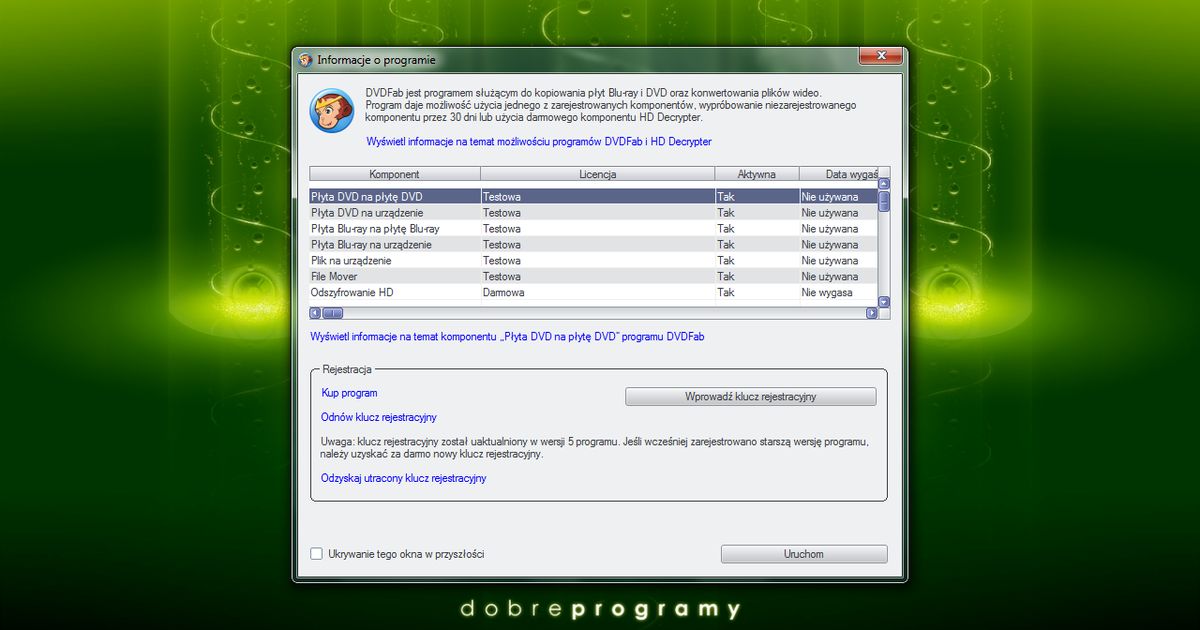Click "Wprowadź klucz rejestracyjny" button
This screenshot has height=630, width=1200.
[x=750, y=396]
